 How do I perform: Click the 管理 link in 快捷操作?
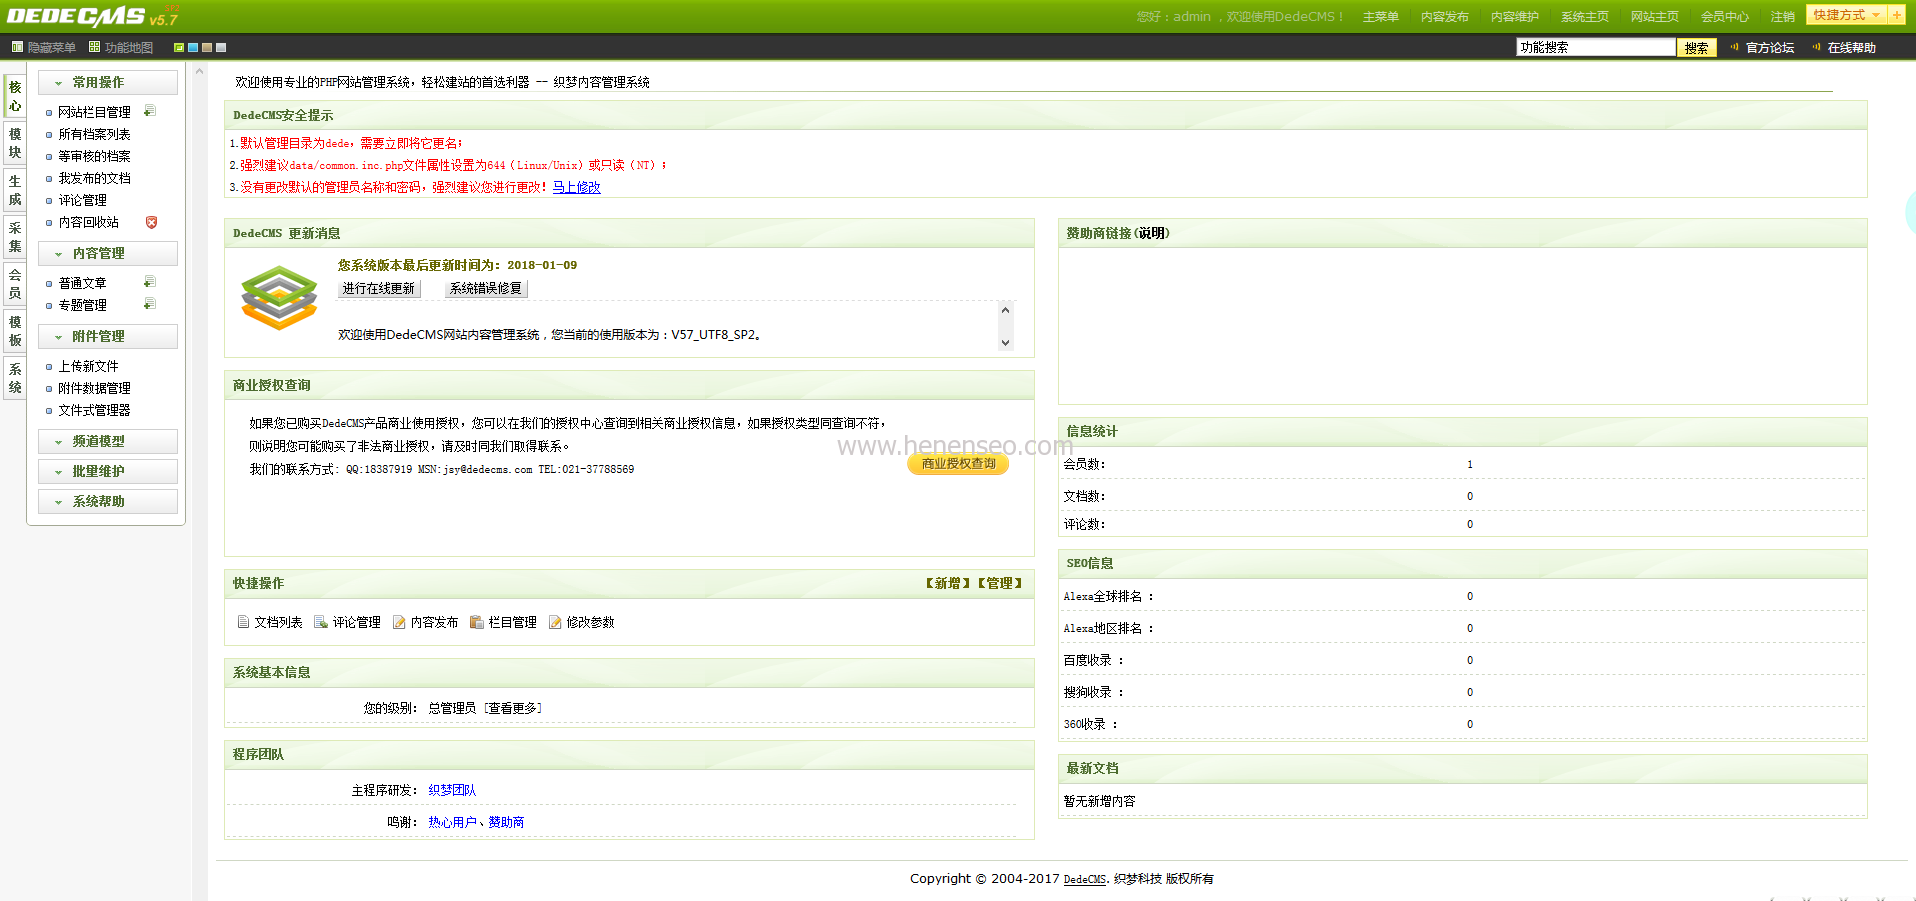(1000, 583)
